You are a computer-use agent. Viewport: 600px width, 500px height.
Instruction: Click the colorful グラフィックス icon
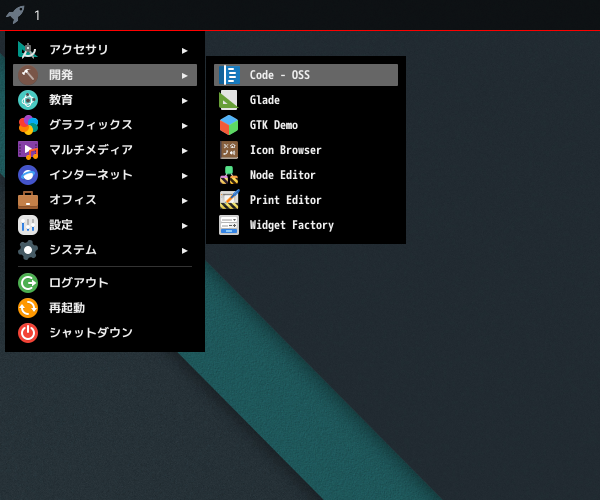tap(28, 125)
